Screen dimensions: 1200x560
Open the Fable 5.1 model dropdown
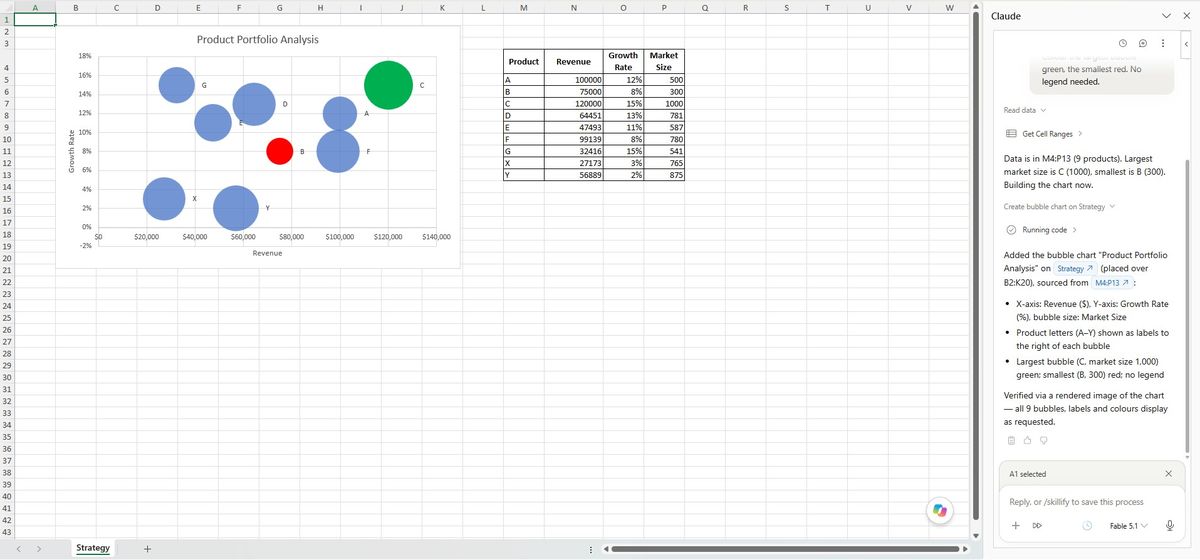(x=1129, y=526)
